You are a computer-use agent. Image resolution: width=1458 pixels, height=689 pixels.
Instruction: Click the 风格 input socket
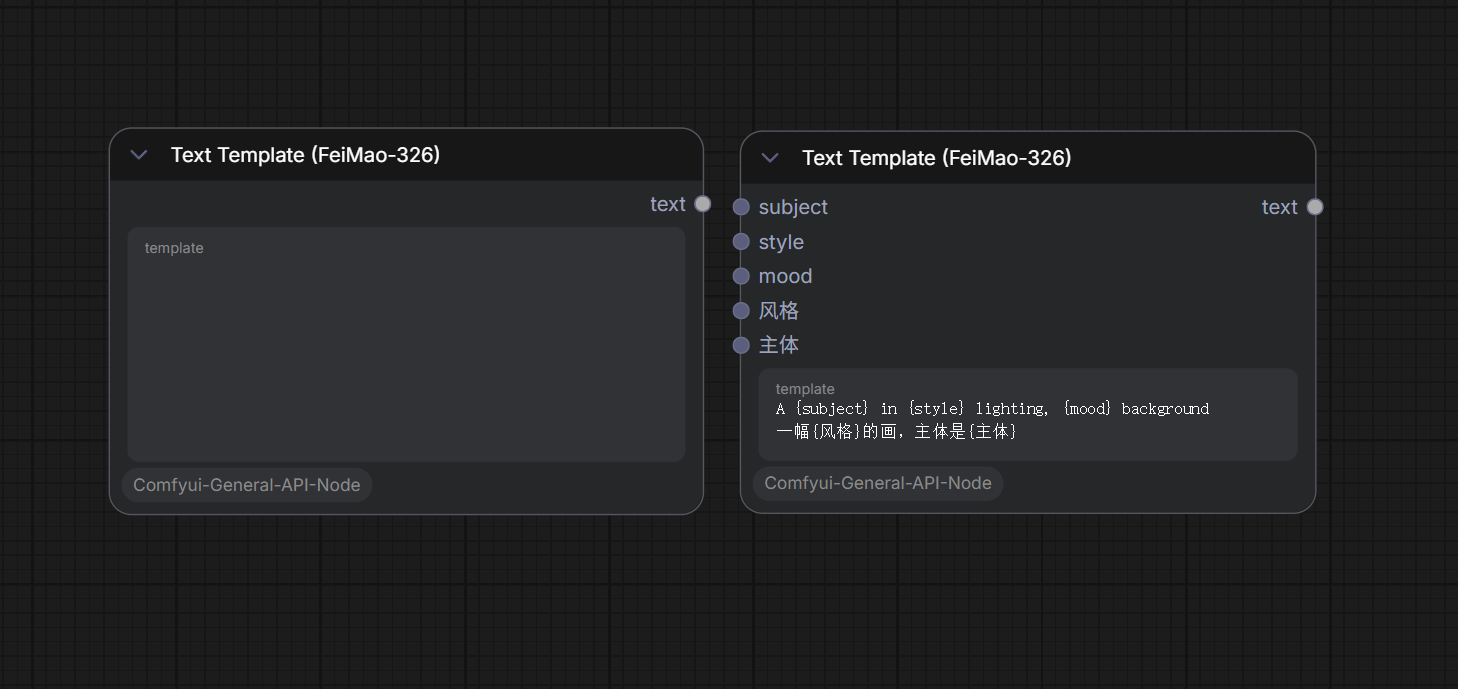pyautogui.click(x=741, y=311)
